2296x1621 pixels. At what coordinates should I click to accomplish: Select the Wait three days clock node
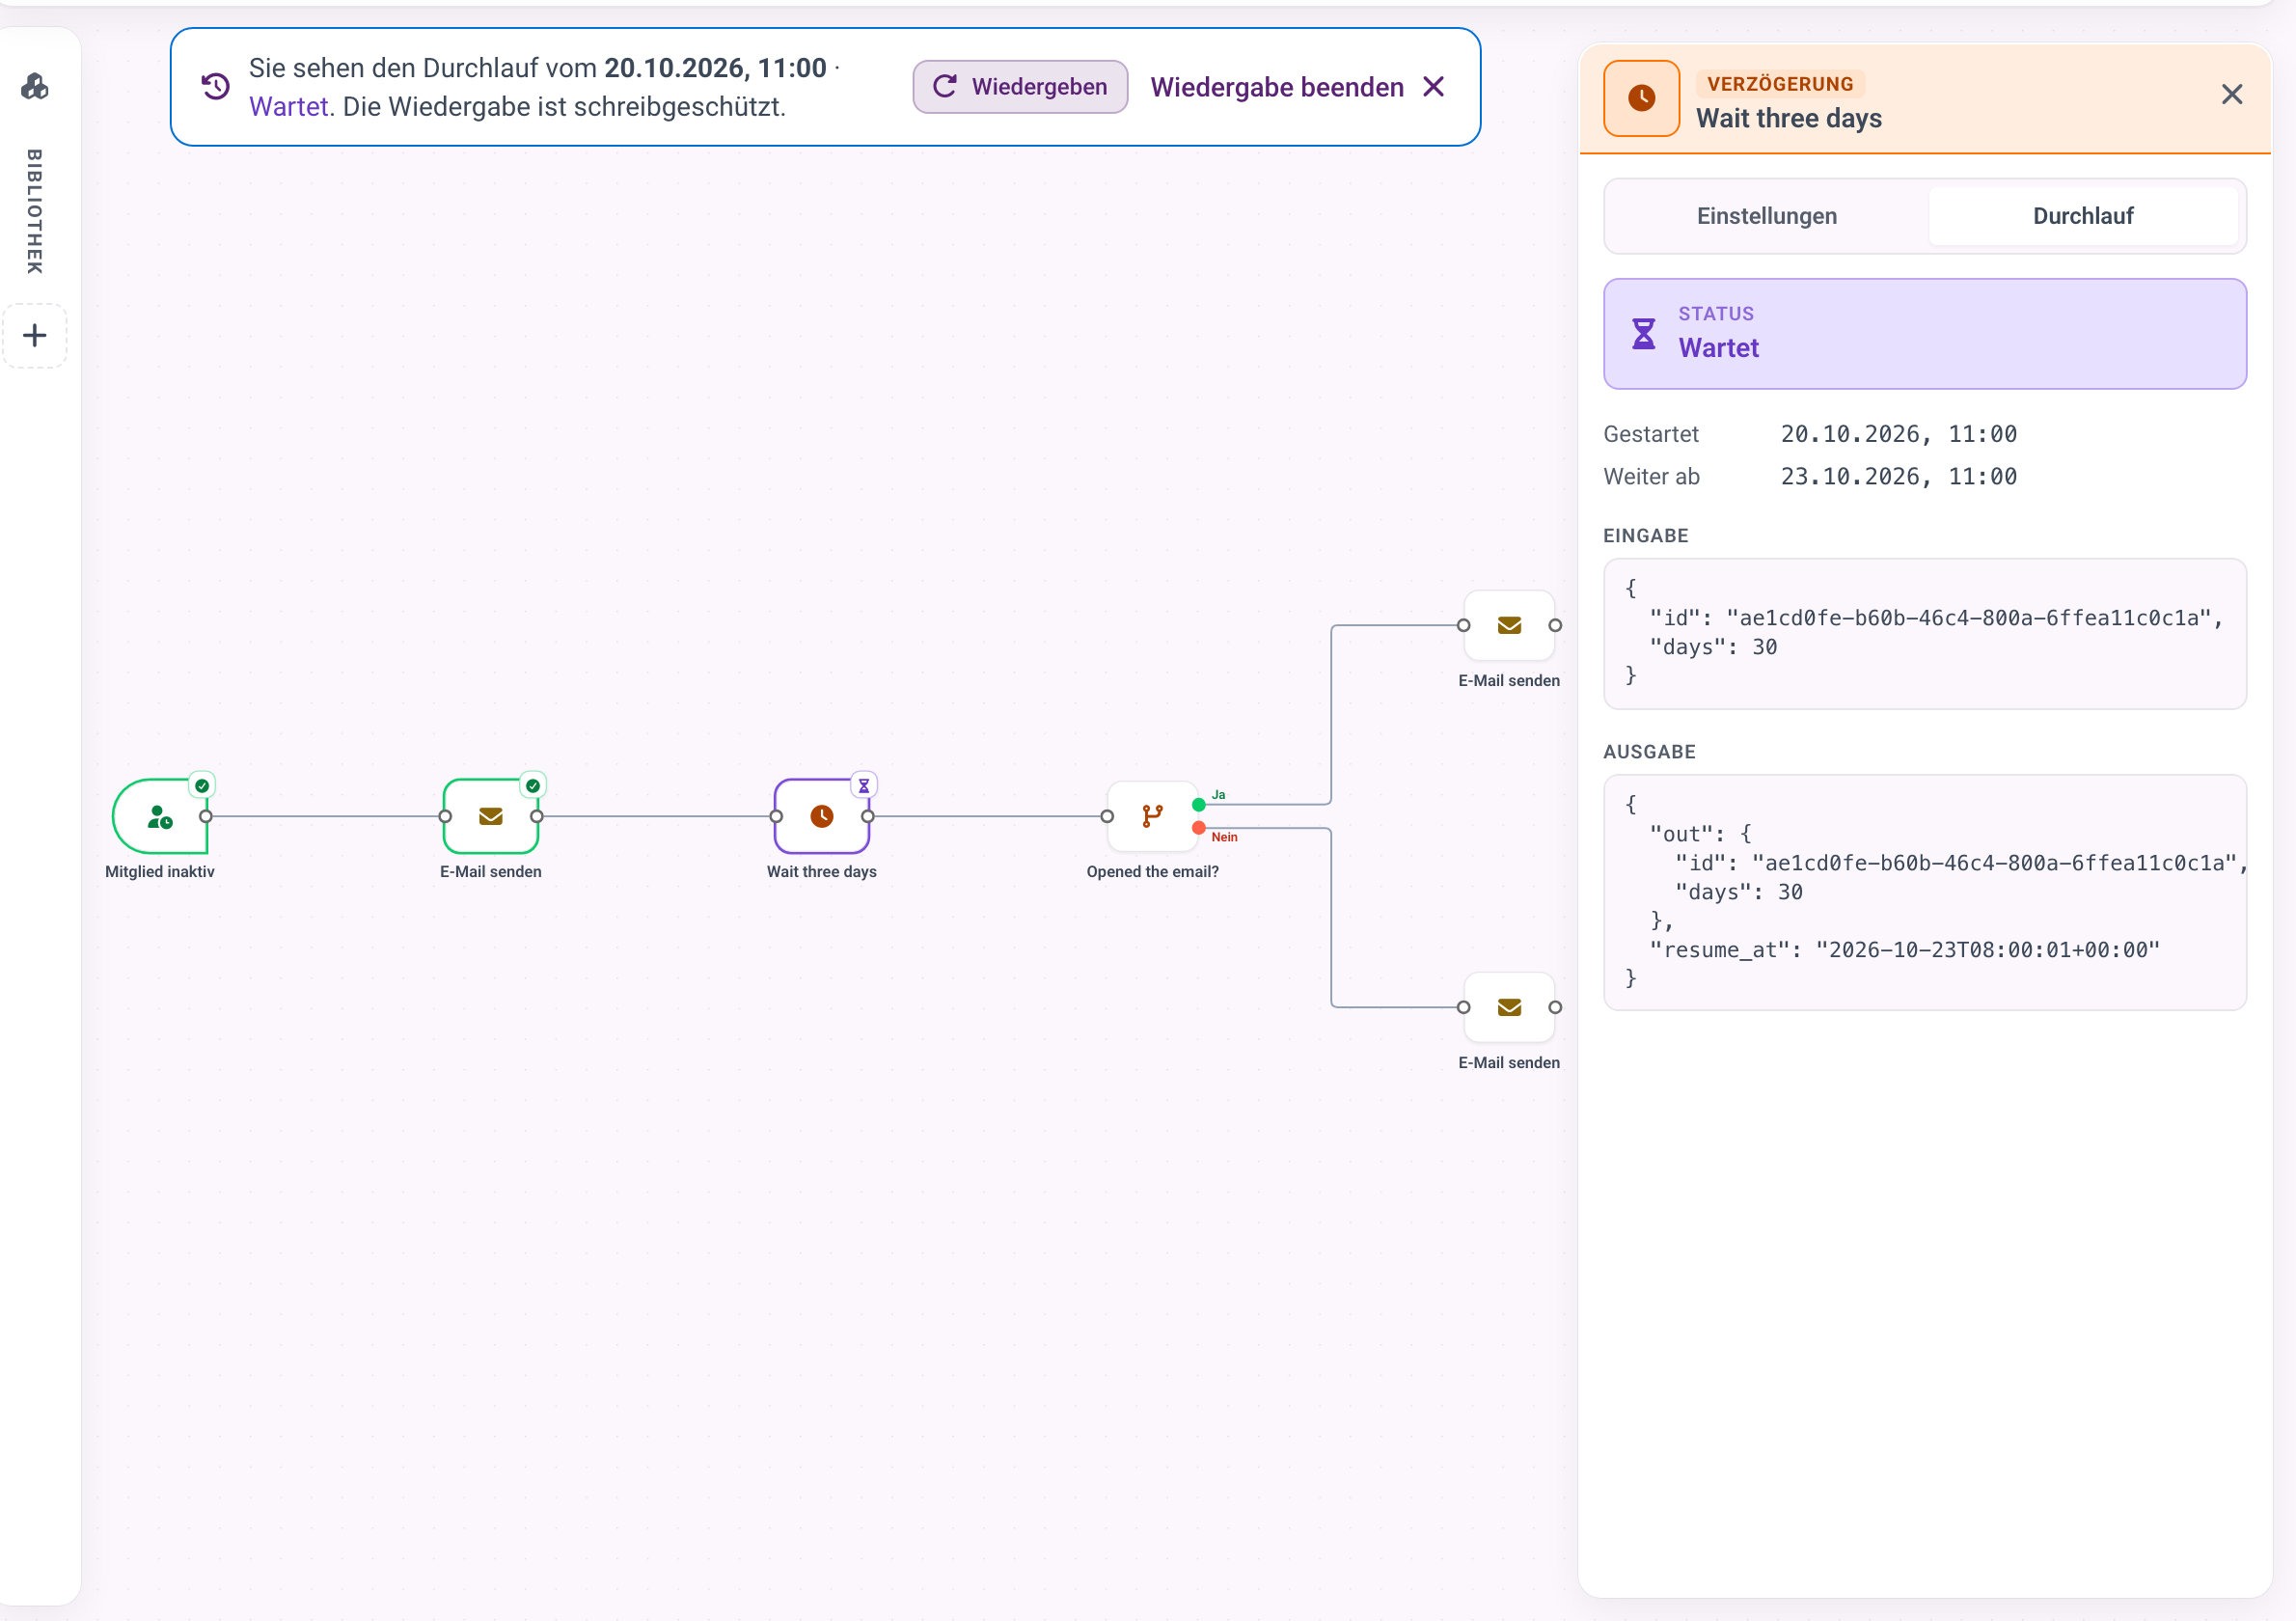pos(821,816)
